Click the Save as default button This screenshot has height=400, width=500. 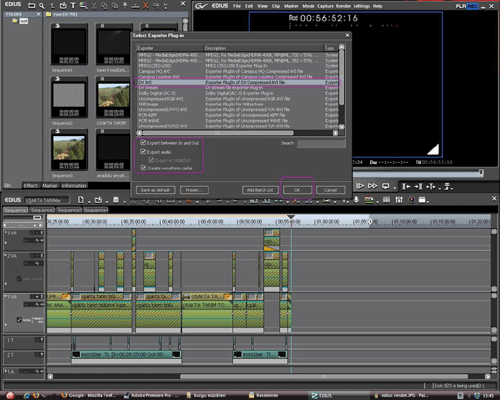click(155, 190)
